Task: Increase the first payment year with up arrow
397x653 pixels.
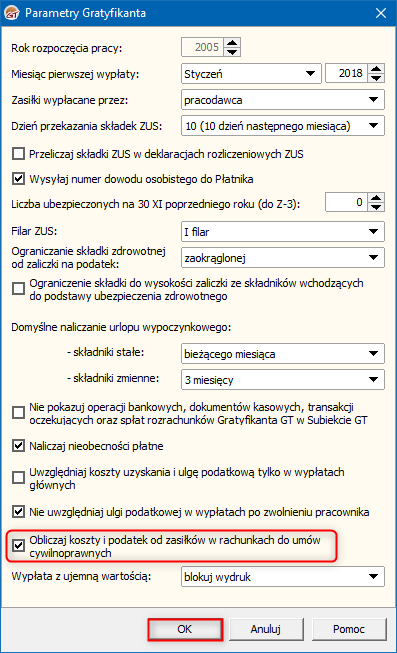Action: point(376,69)
